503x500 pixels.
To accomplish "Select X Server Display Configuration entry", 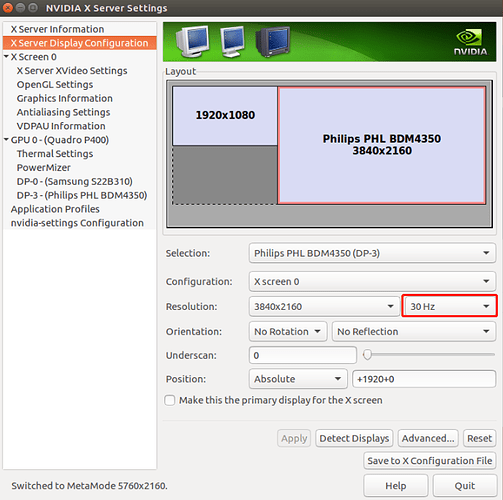I will [79, 43].
